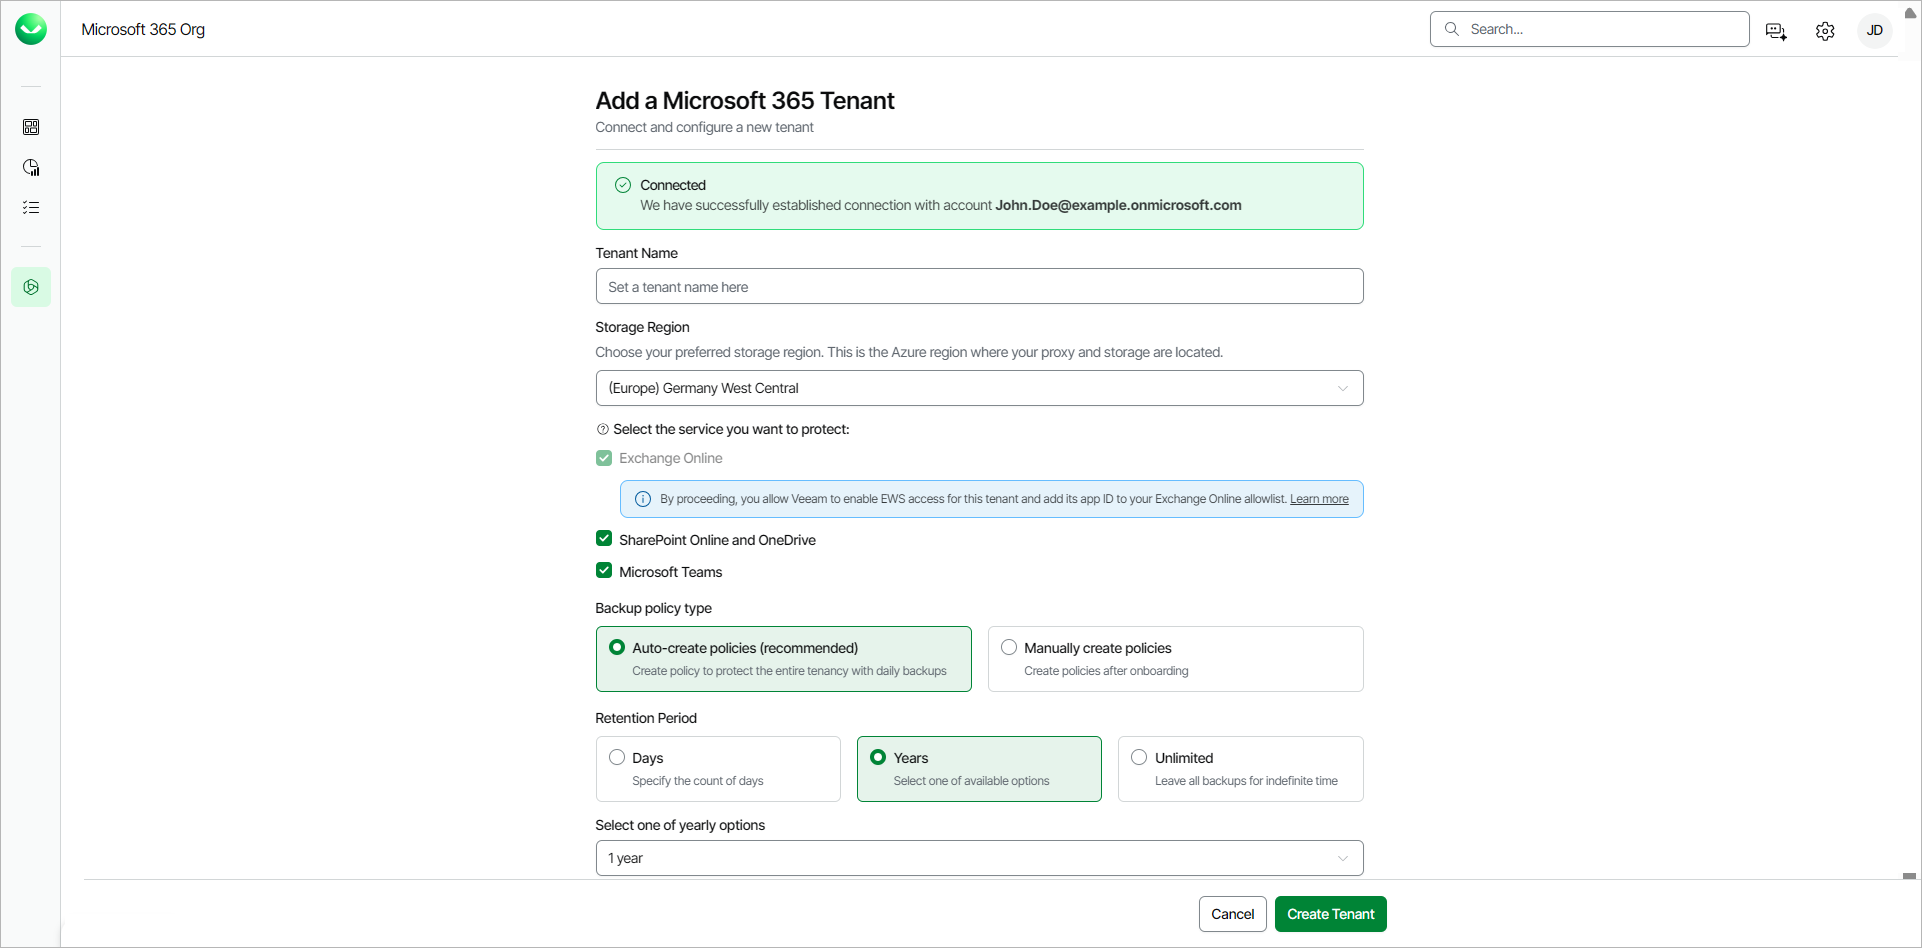Focus the Search box in header
Screen dimensions: 1922x948
(1589, 29)
